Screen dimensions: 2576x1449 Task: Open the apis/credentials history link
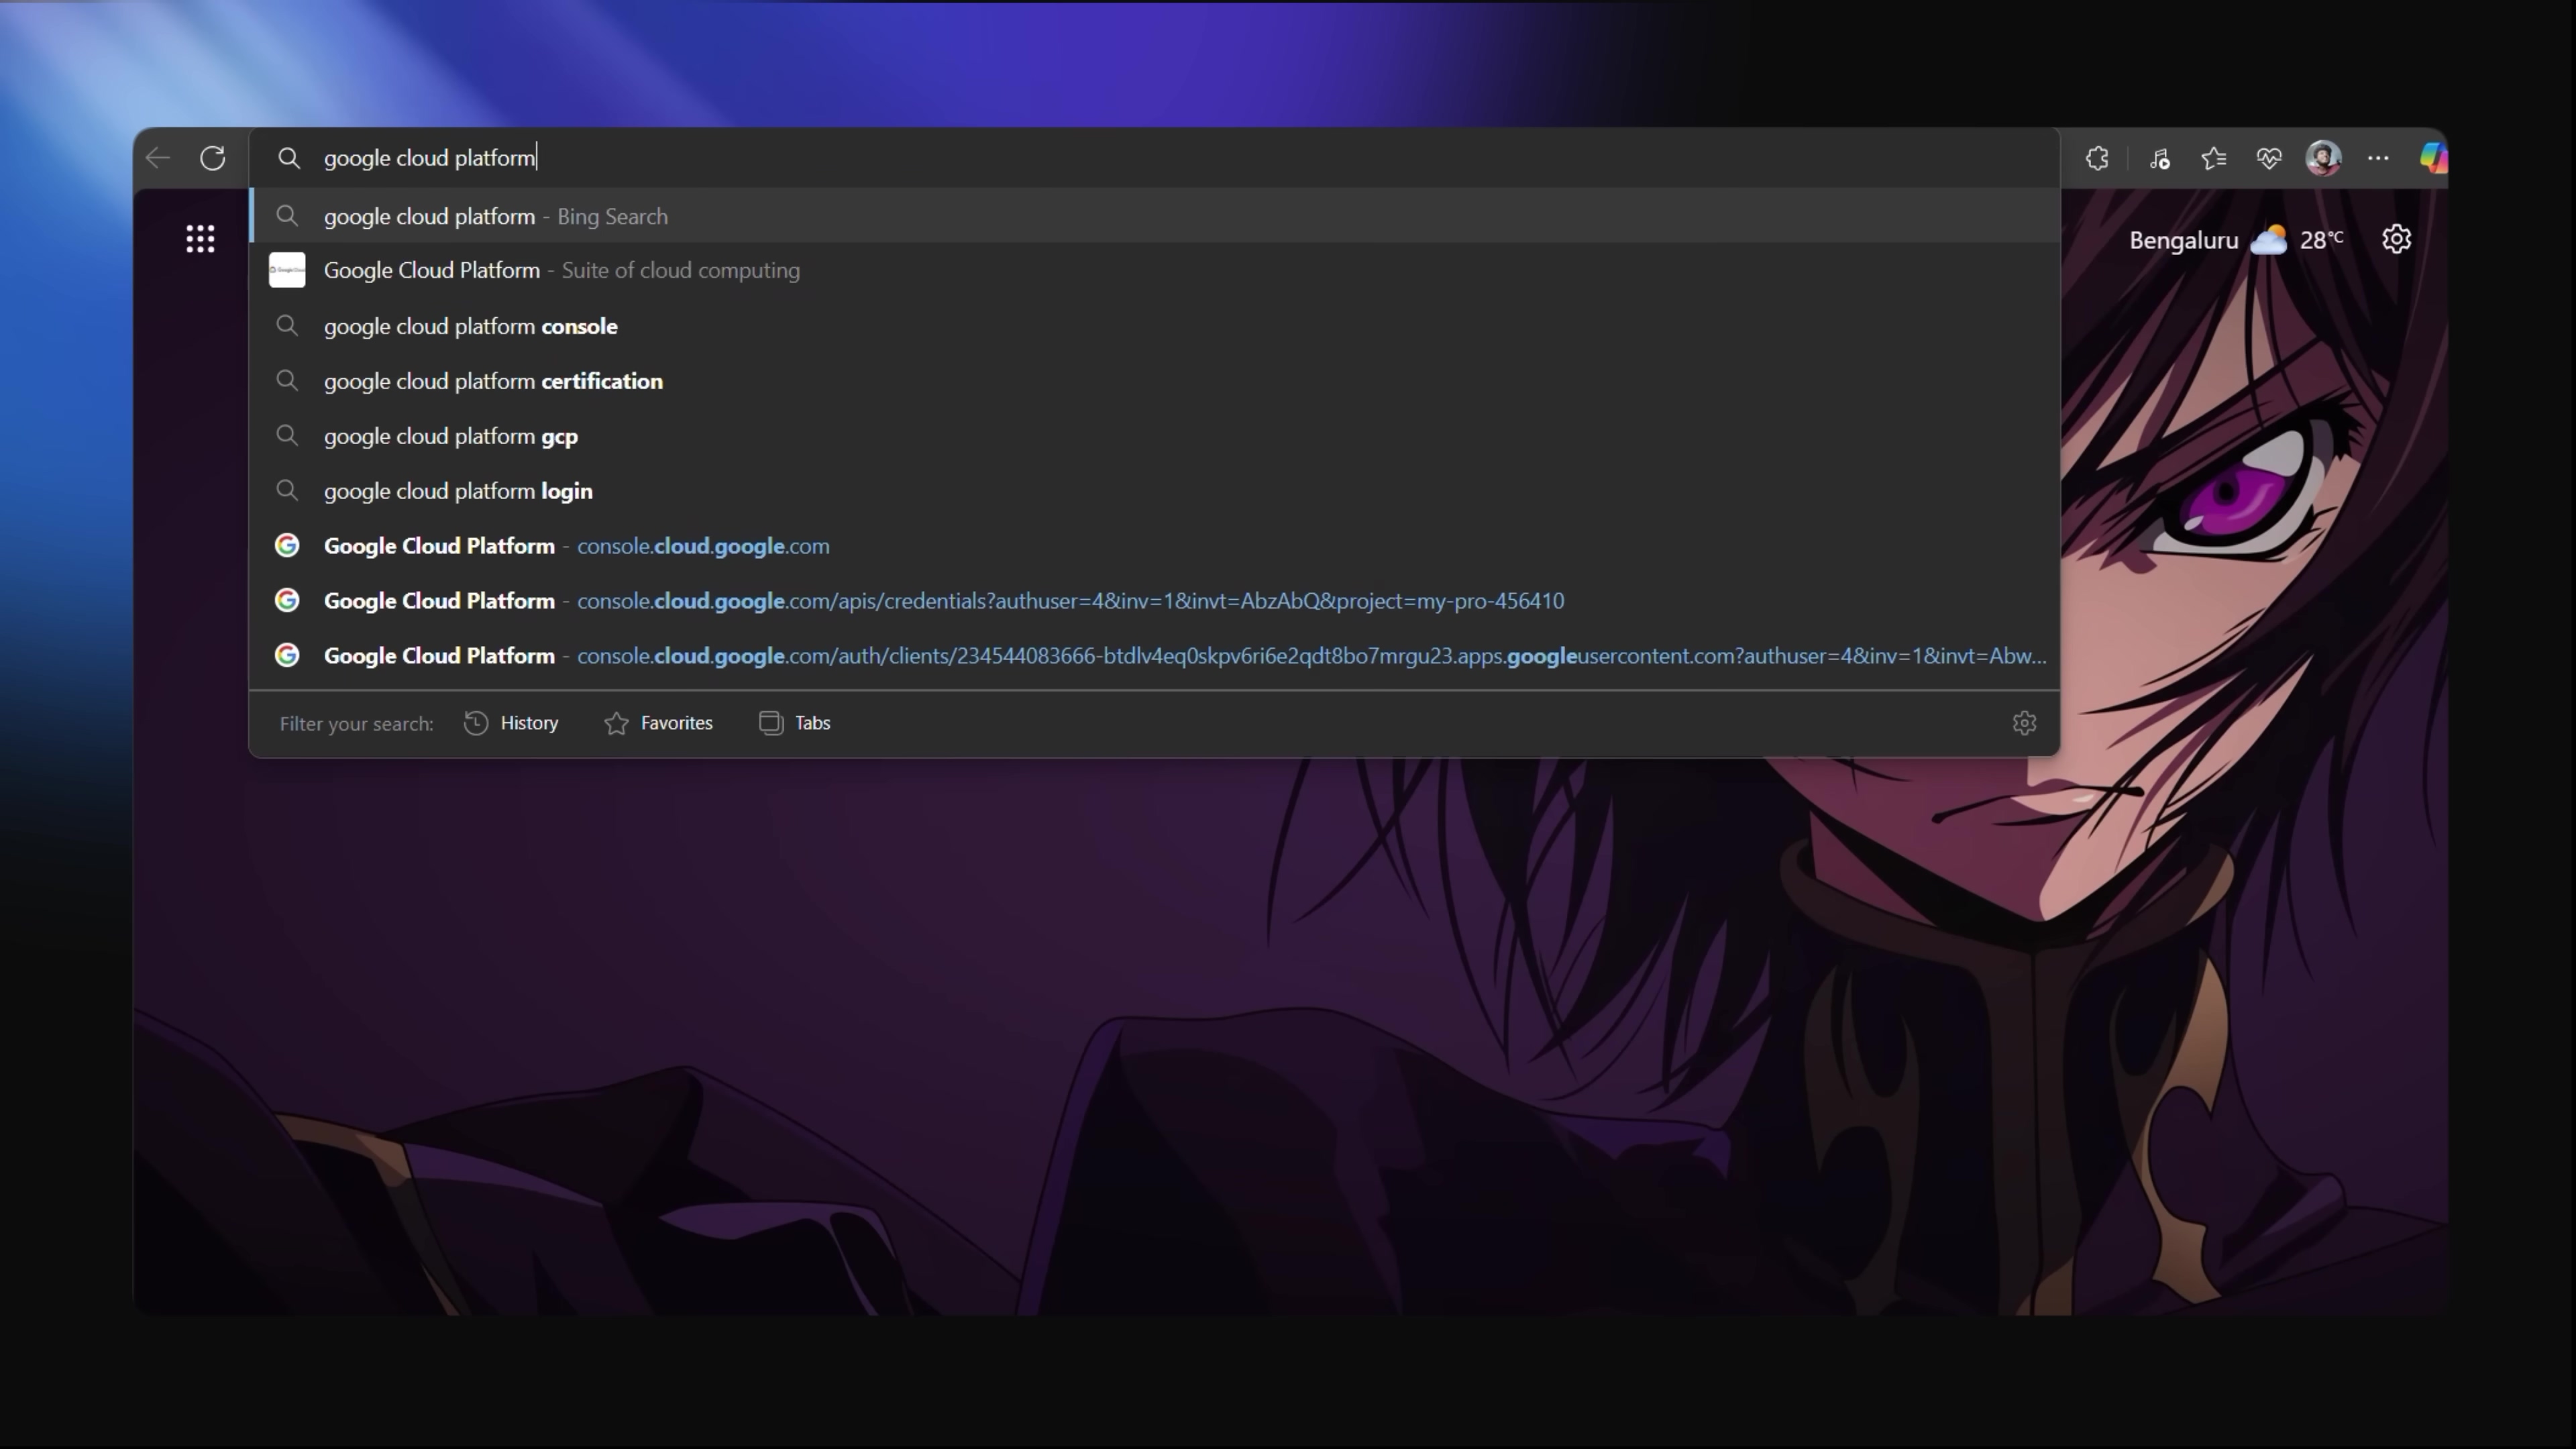click(x=1154, y=601)
